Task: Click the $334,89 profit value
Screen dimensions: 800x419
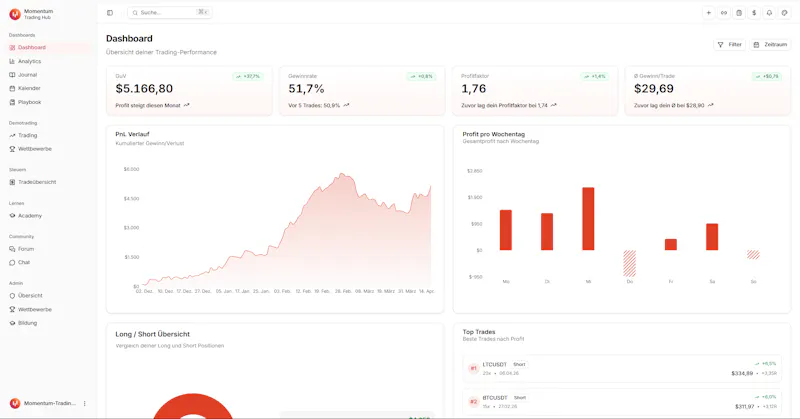Action: point(742,374)
